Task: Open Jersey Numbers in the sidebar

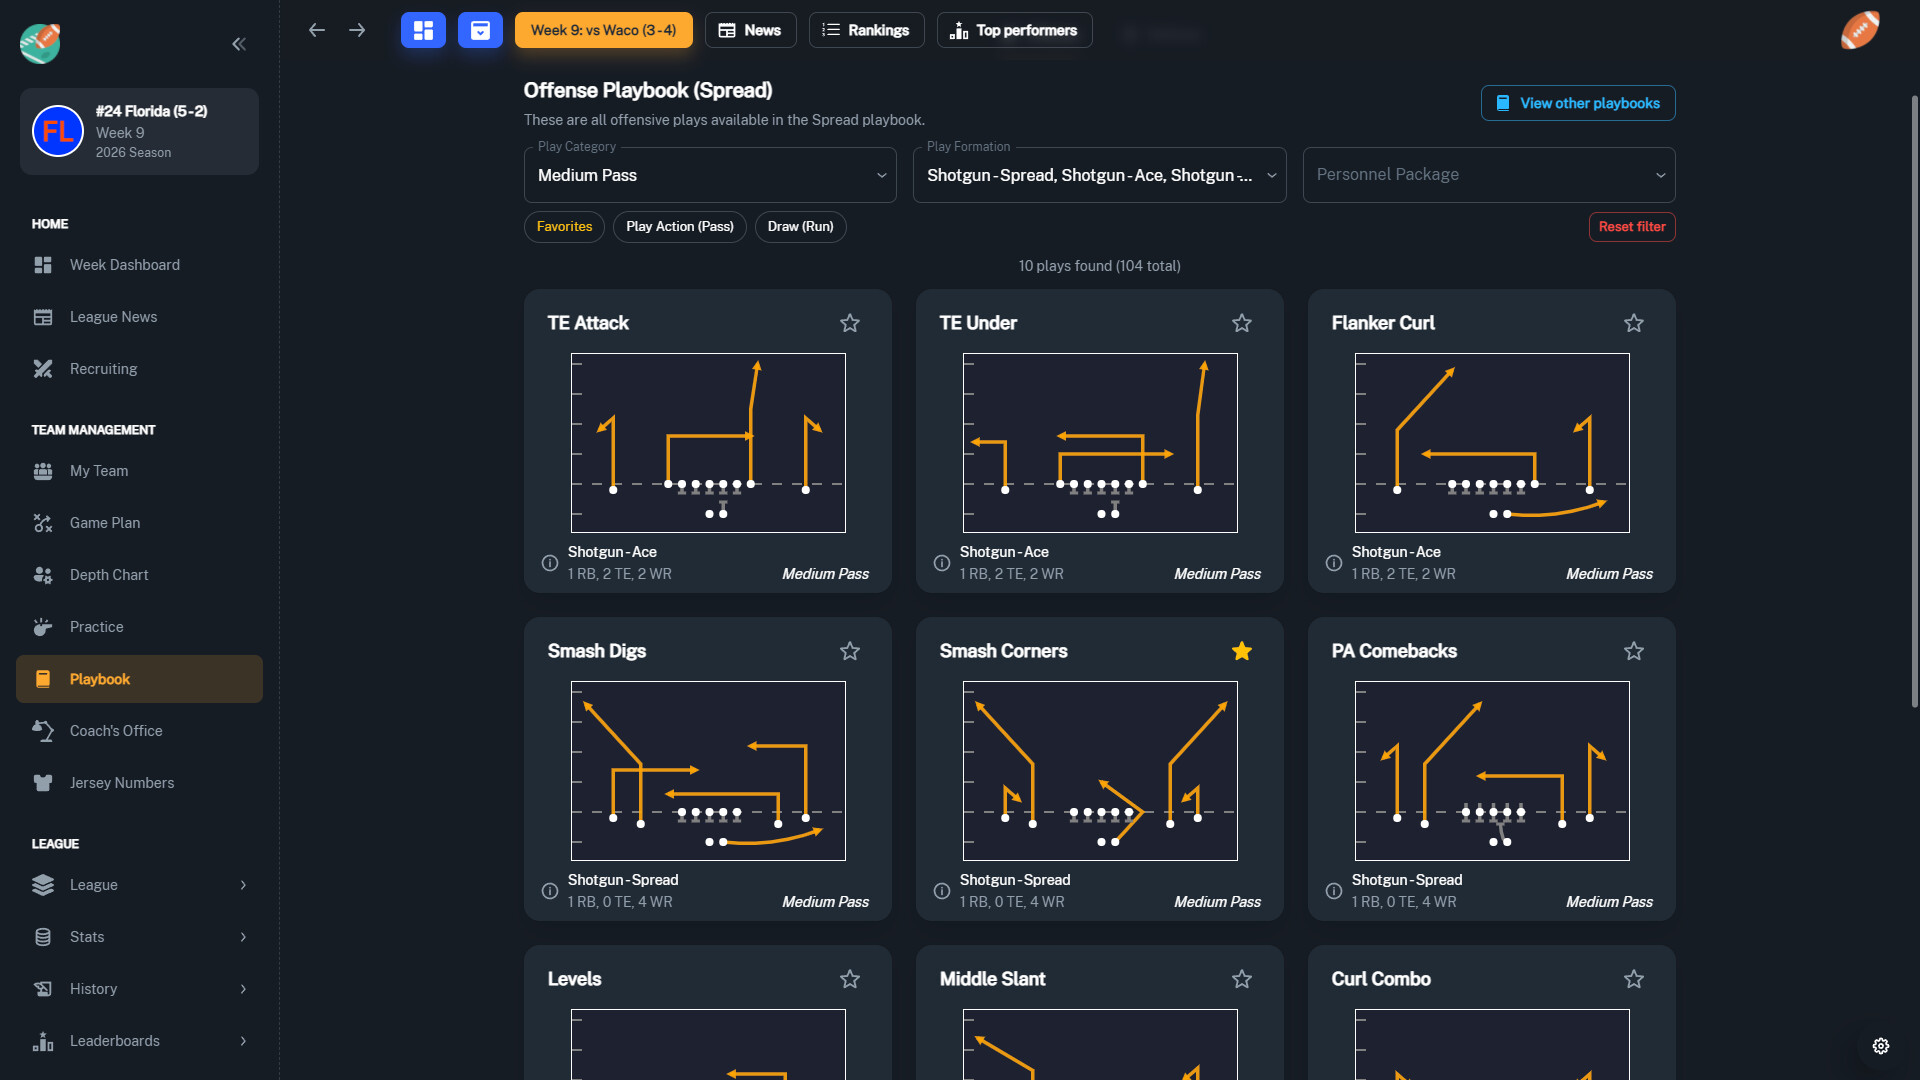Action: click(x=122, y=782)
